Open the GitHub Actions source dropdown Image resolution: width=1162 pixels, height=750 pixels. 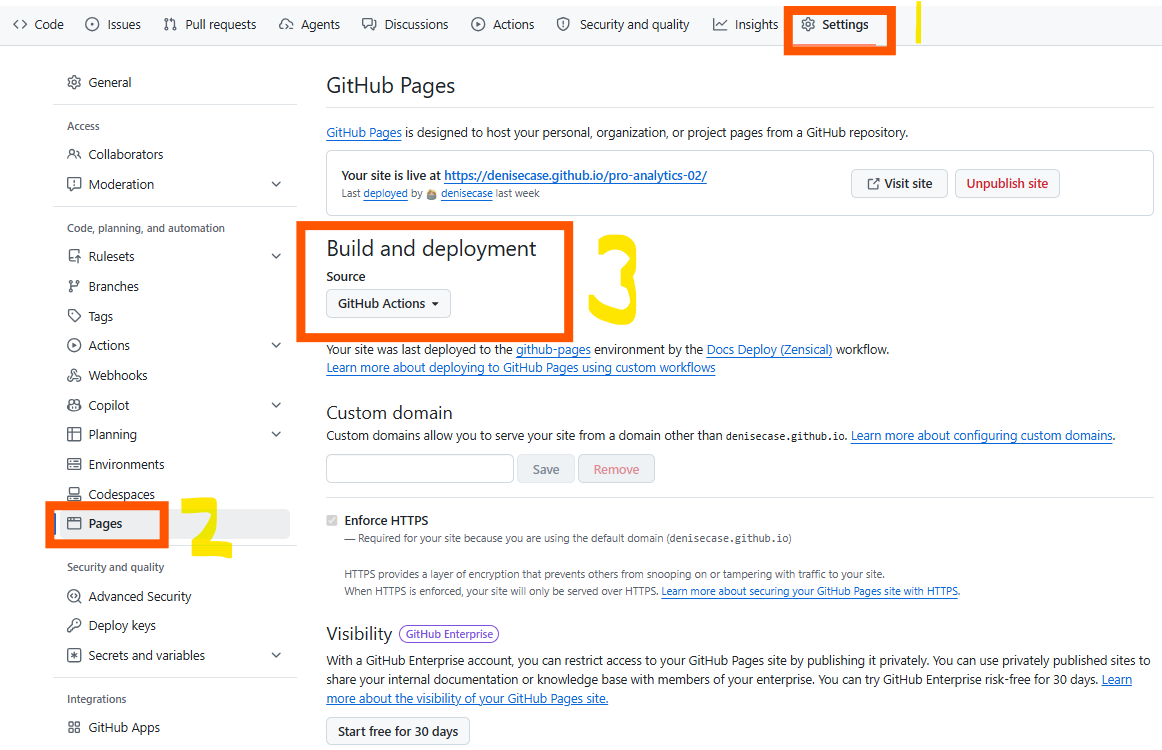tap(388, 303)
